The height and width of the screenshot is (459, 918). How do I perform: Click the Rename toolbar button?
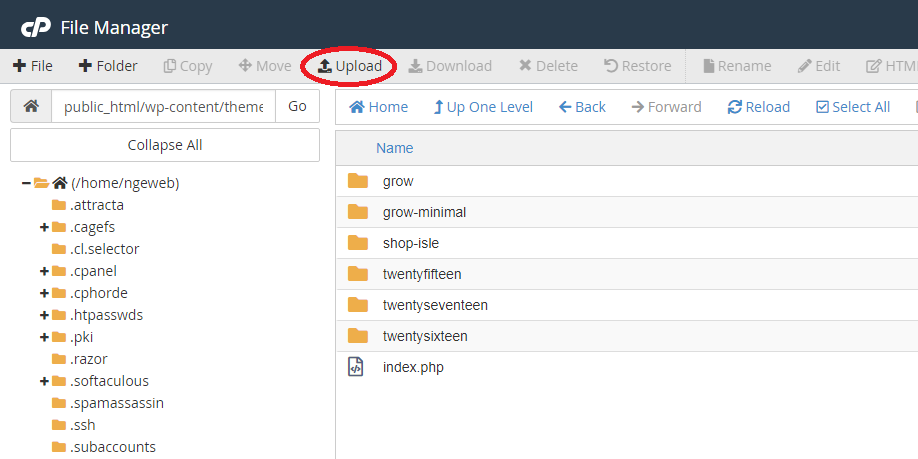click(737, 66)
